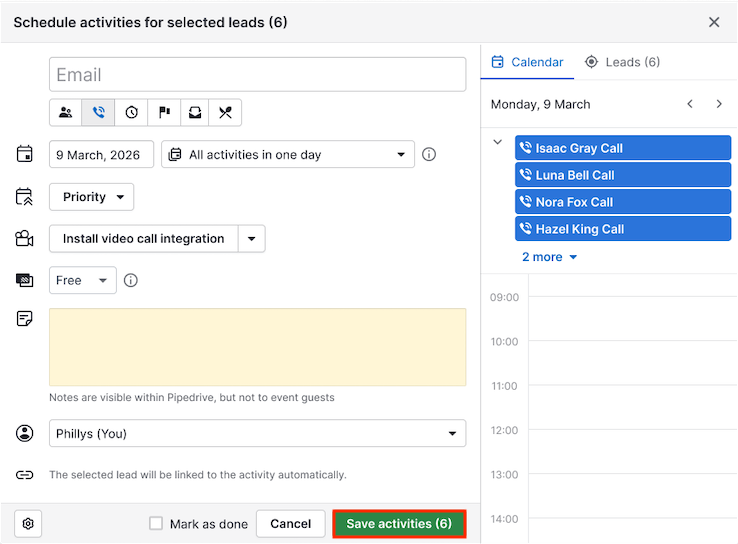Open settings gear in dialog footer
The height and width of the screenshot is (544, 738).
click(28, 524)
